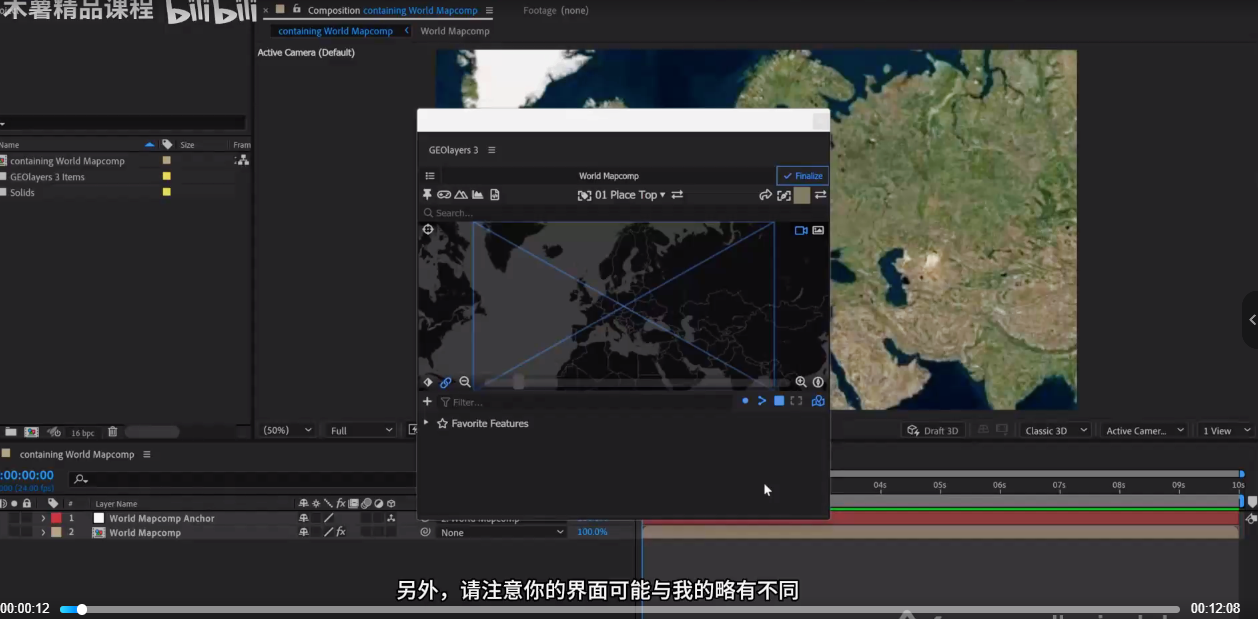Click the camera icon in map corner
Screen dimensions: 1258x619
point(801,231)
